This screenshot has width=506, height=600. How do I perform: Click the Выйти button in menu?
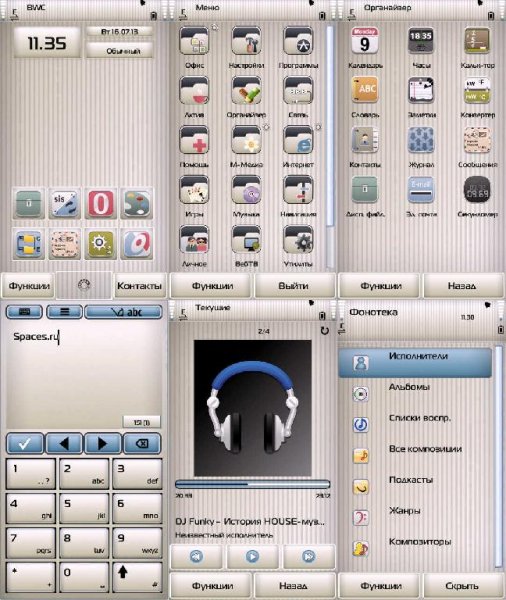point(294,285)
